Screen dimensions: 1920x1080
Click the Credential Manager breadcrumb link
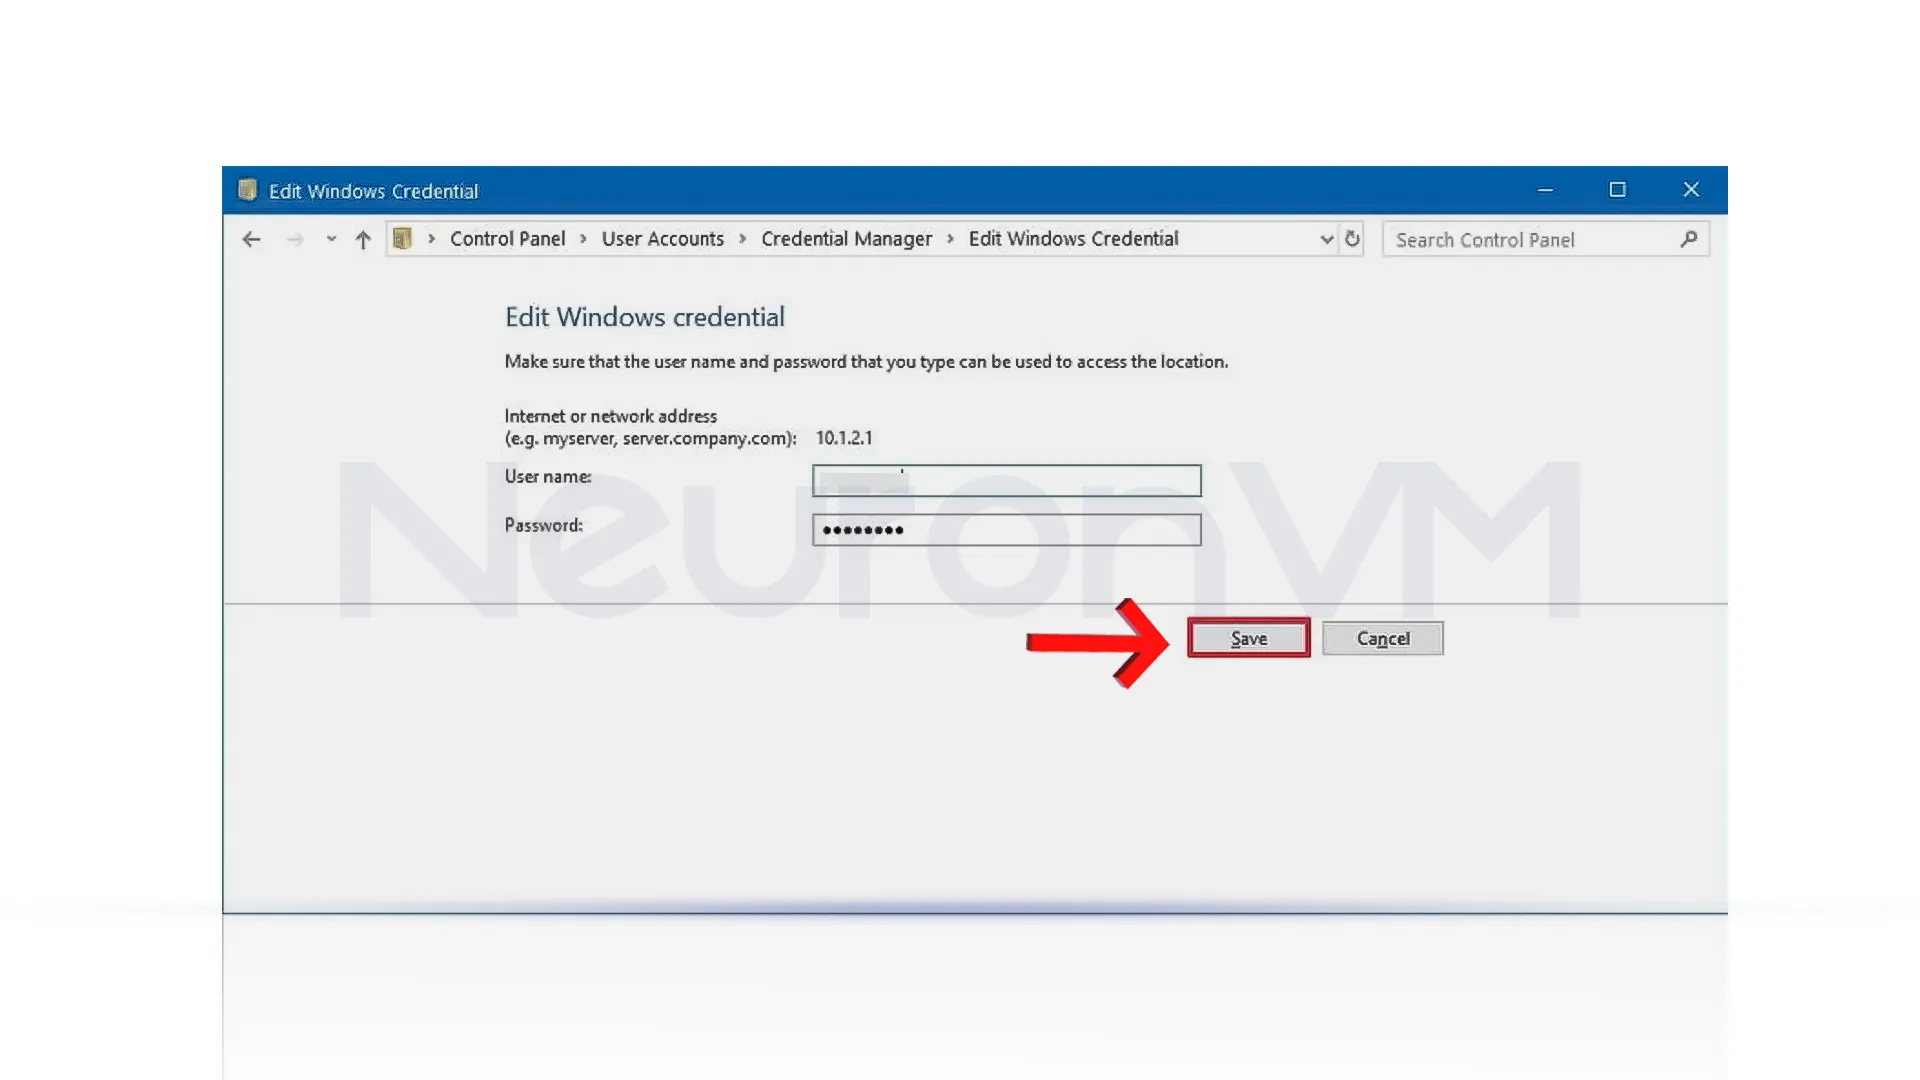tap(845, 239)
